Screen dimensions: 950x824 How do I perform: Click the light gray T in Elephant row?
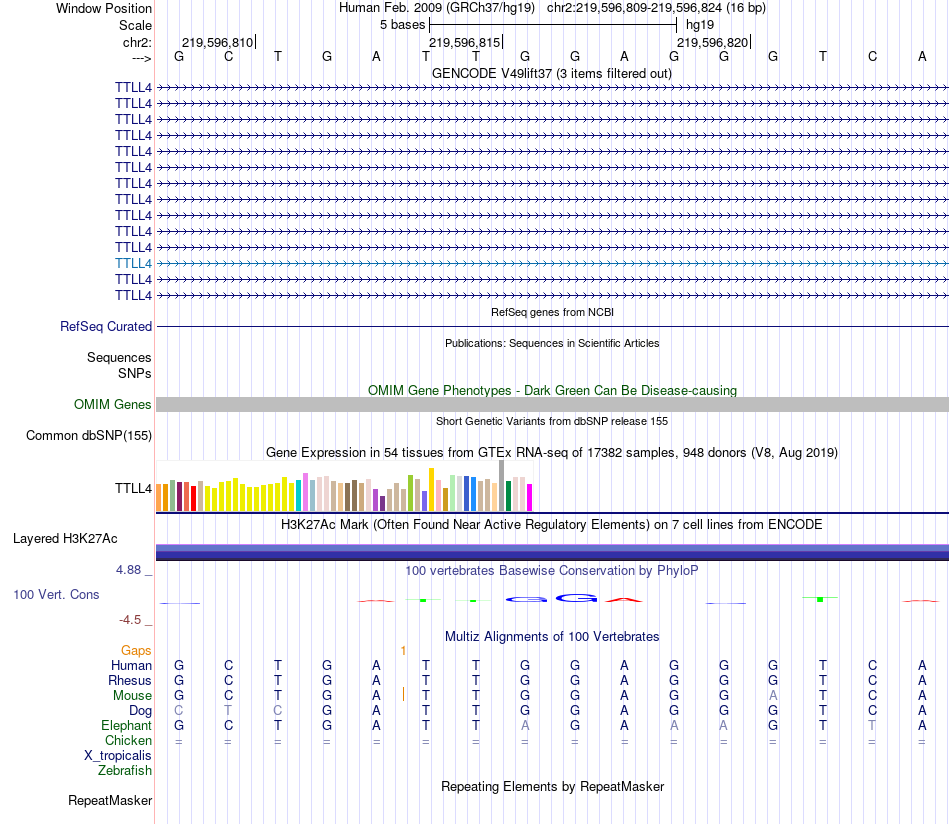872,726
